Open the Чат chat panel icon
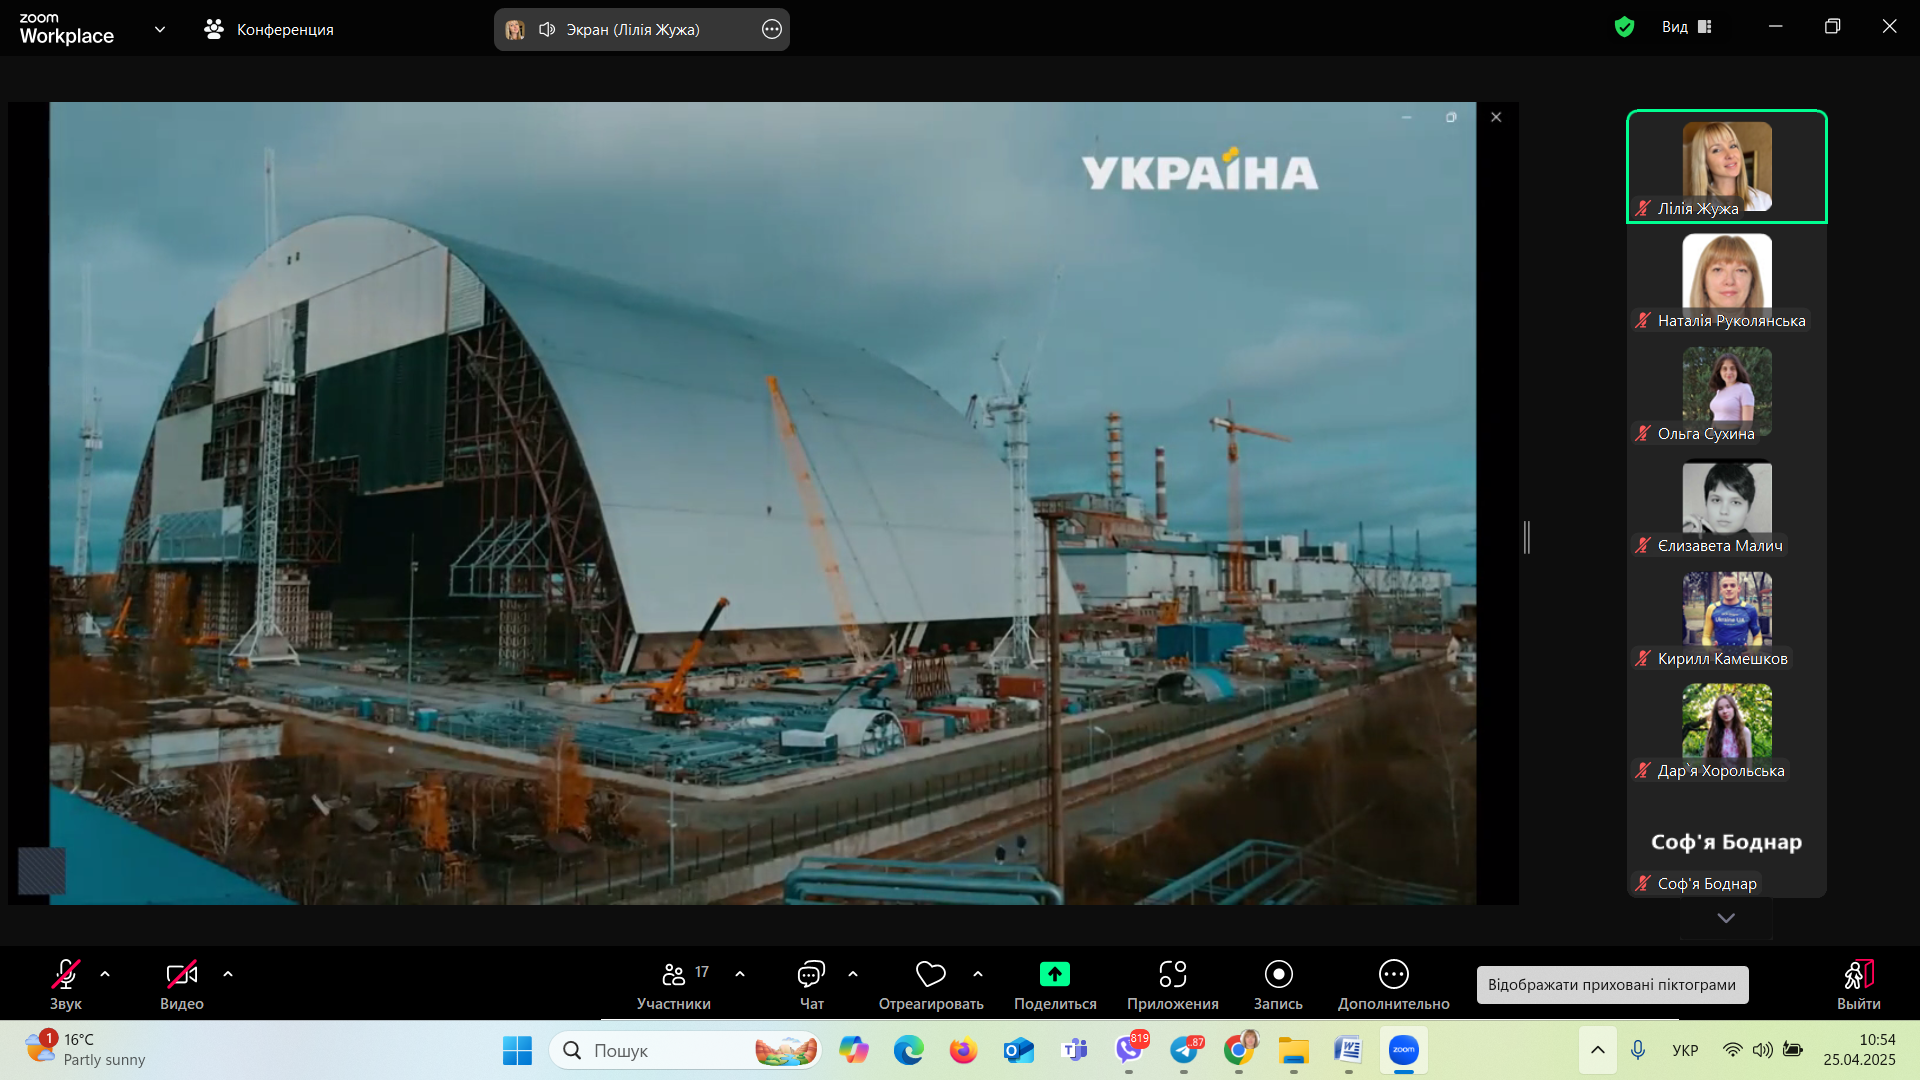Image resolution: width=1920 pixels, height=1080 pixels. 811,974
